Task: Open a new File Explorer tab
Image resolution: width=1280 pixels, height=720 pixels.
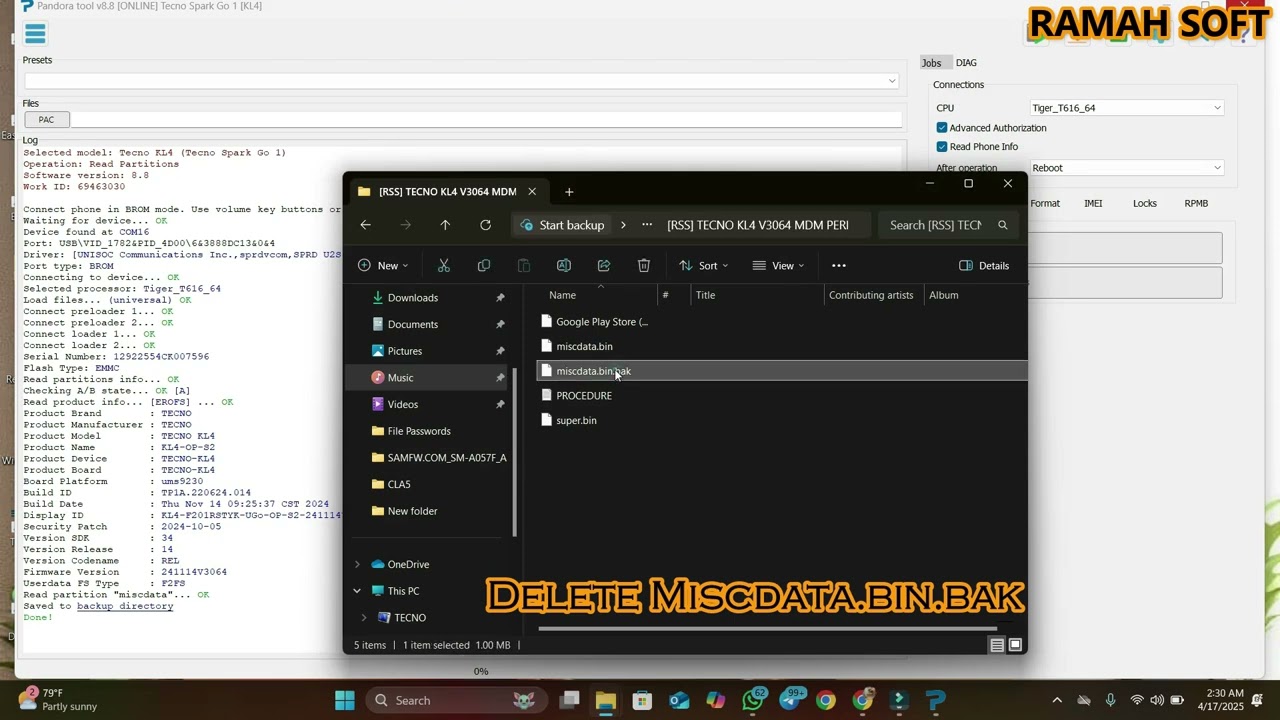Action: 569,192
